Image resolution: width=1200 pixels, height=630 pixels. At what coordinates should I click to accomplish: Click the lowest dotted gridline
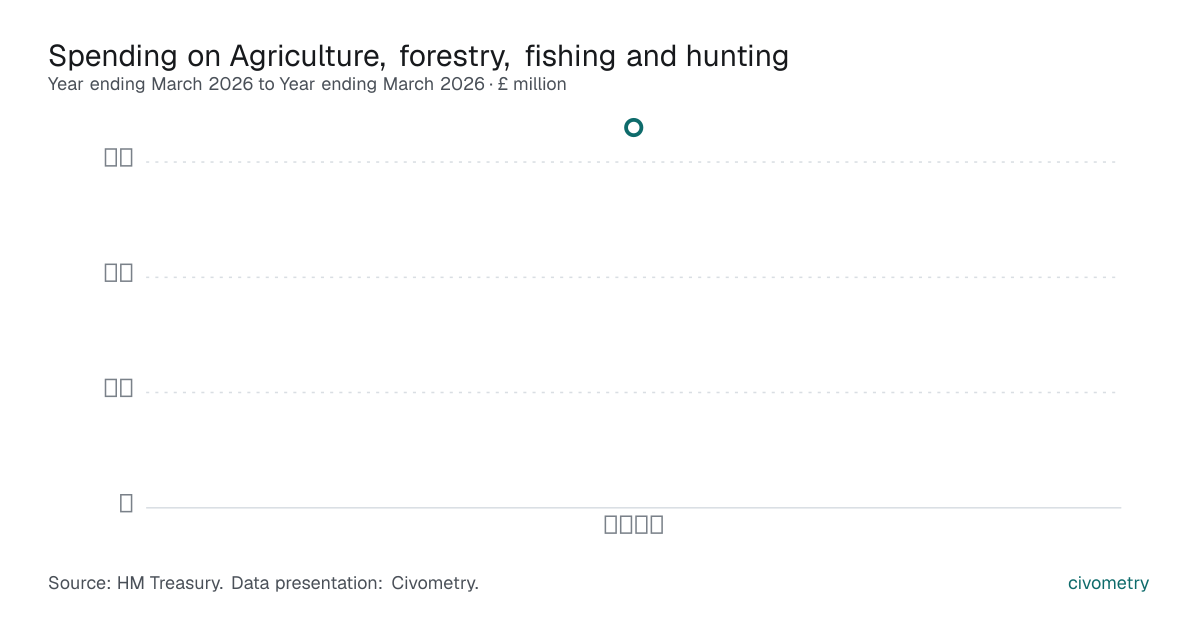pyautogui.click(x=633, y=392)
